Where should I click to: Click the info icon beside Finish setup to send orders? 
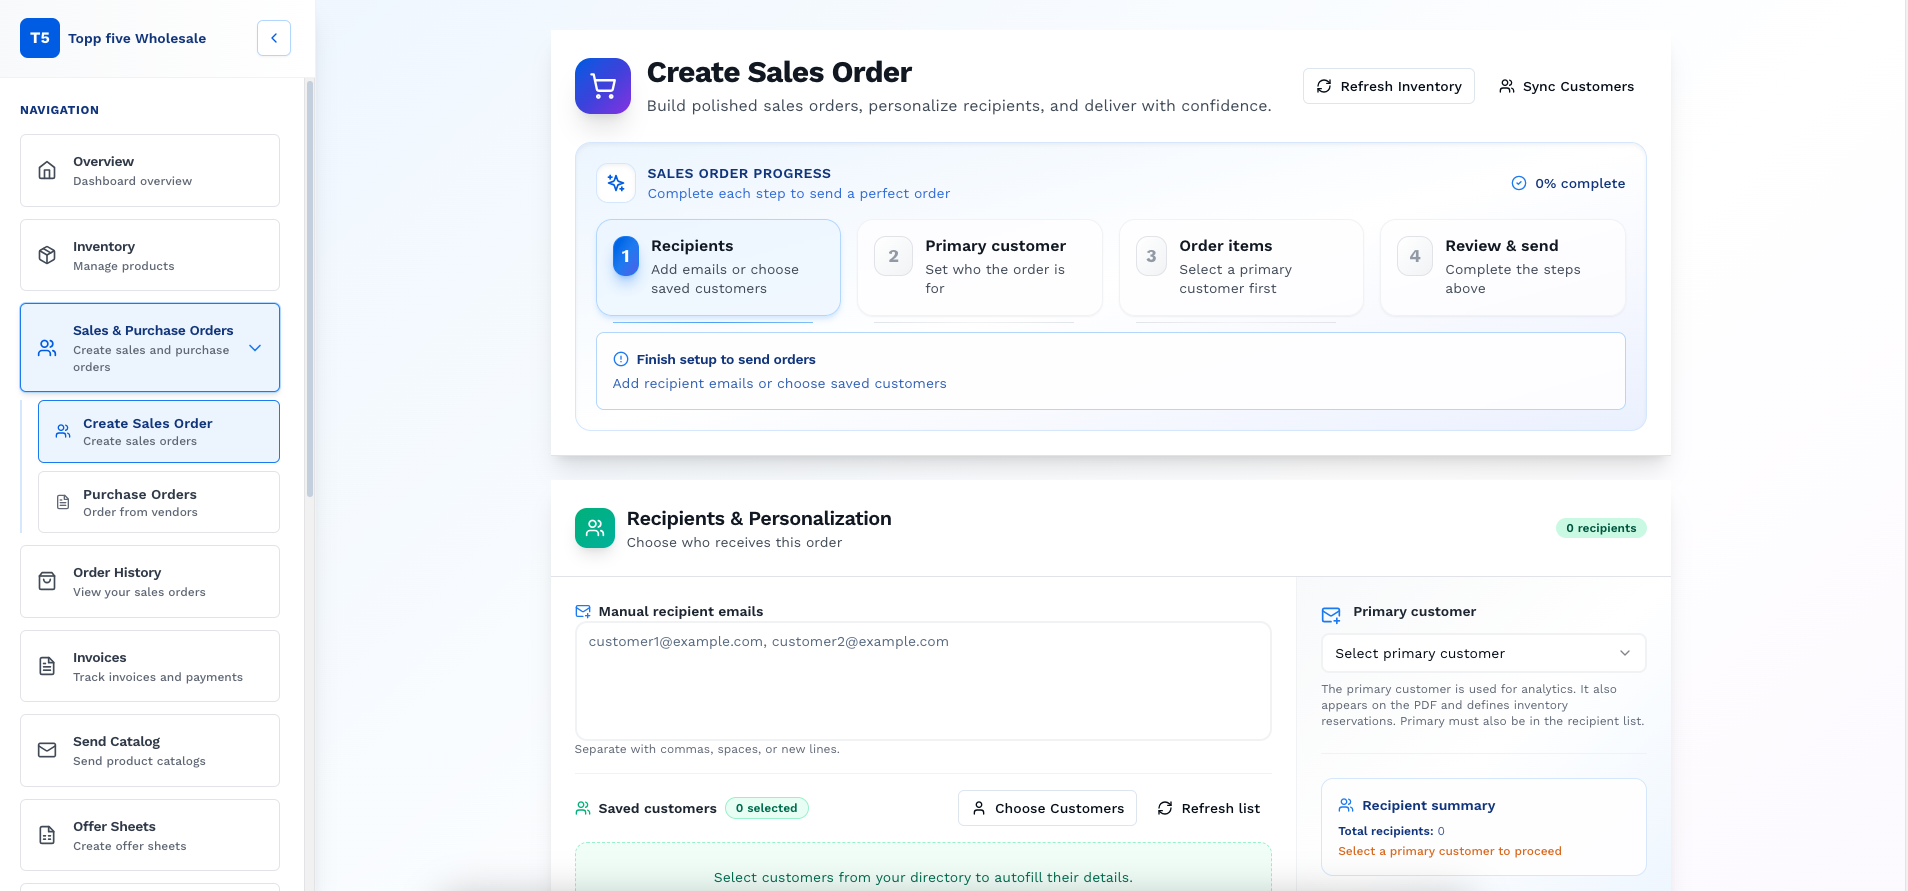[x=621, y=359]
